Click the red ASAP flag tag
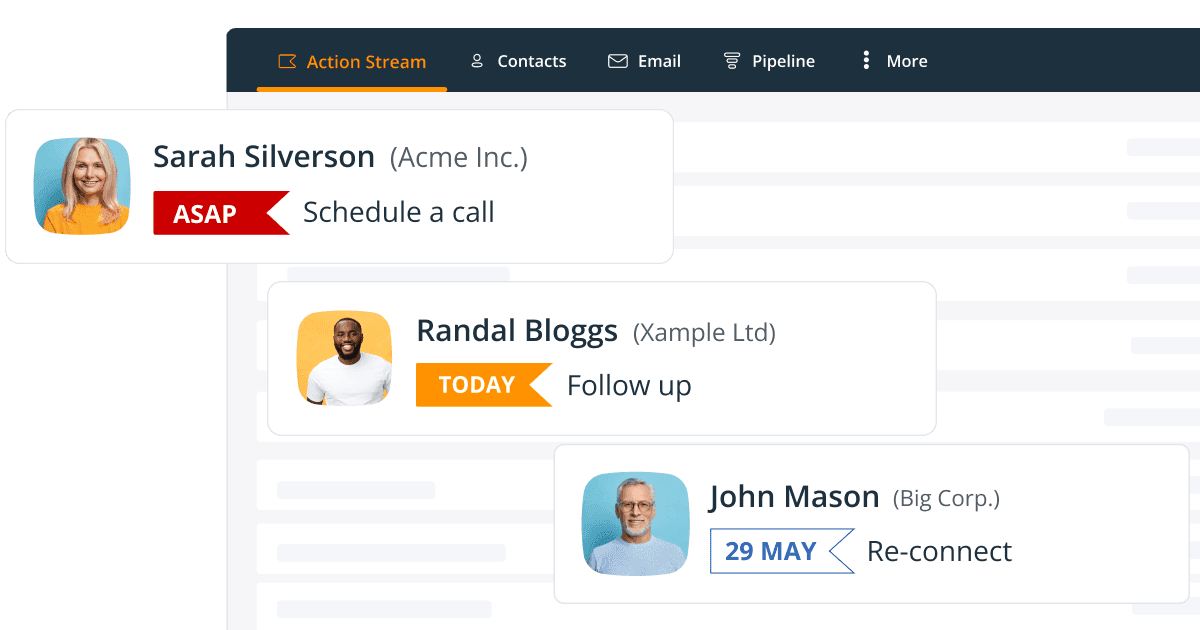Screen dimensions: 1200x630 click(x=221, y=213)
